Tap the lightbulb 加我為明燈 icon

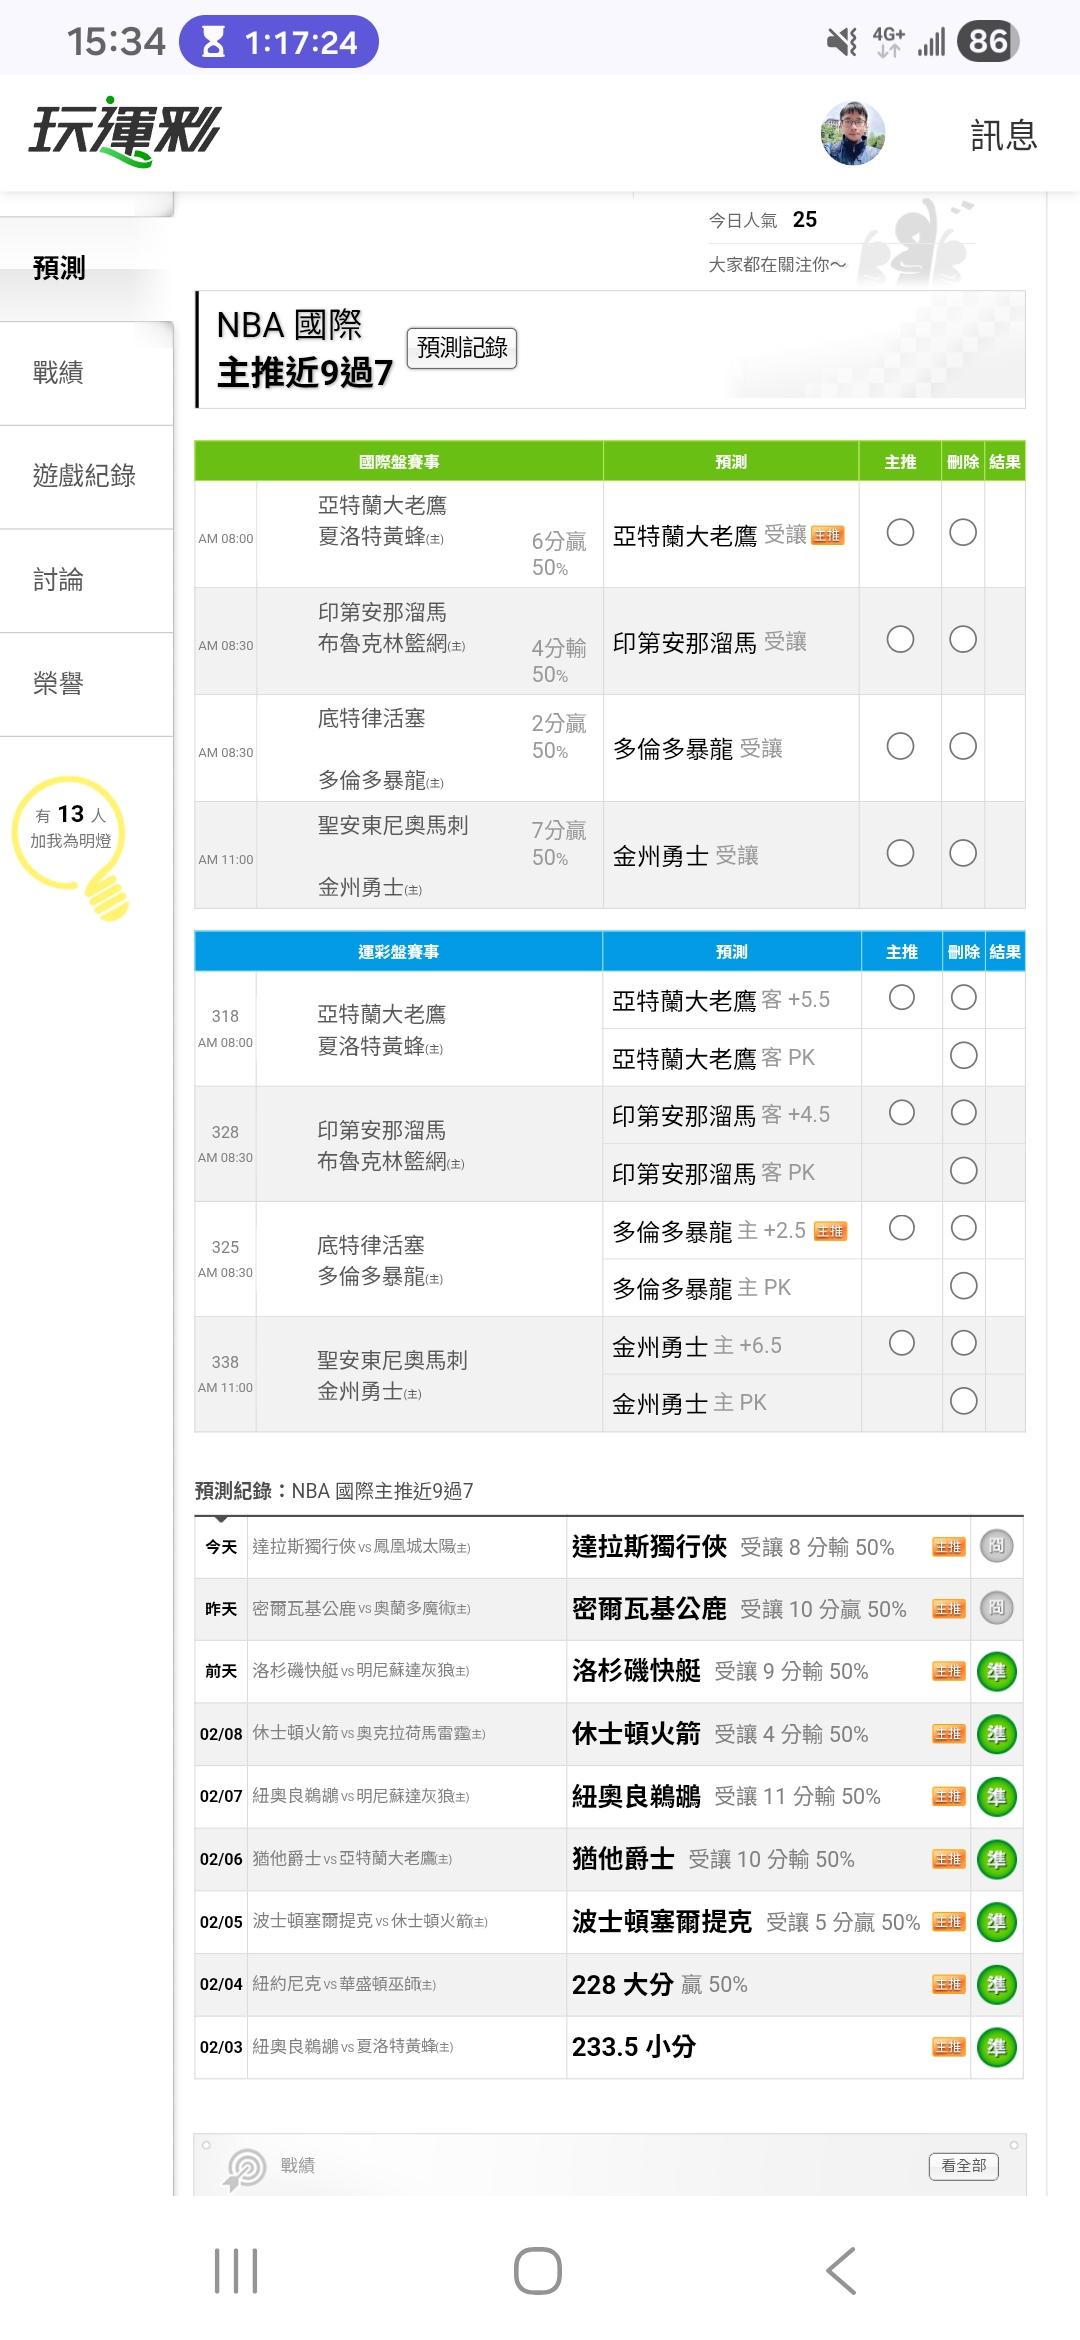point(72,846)
